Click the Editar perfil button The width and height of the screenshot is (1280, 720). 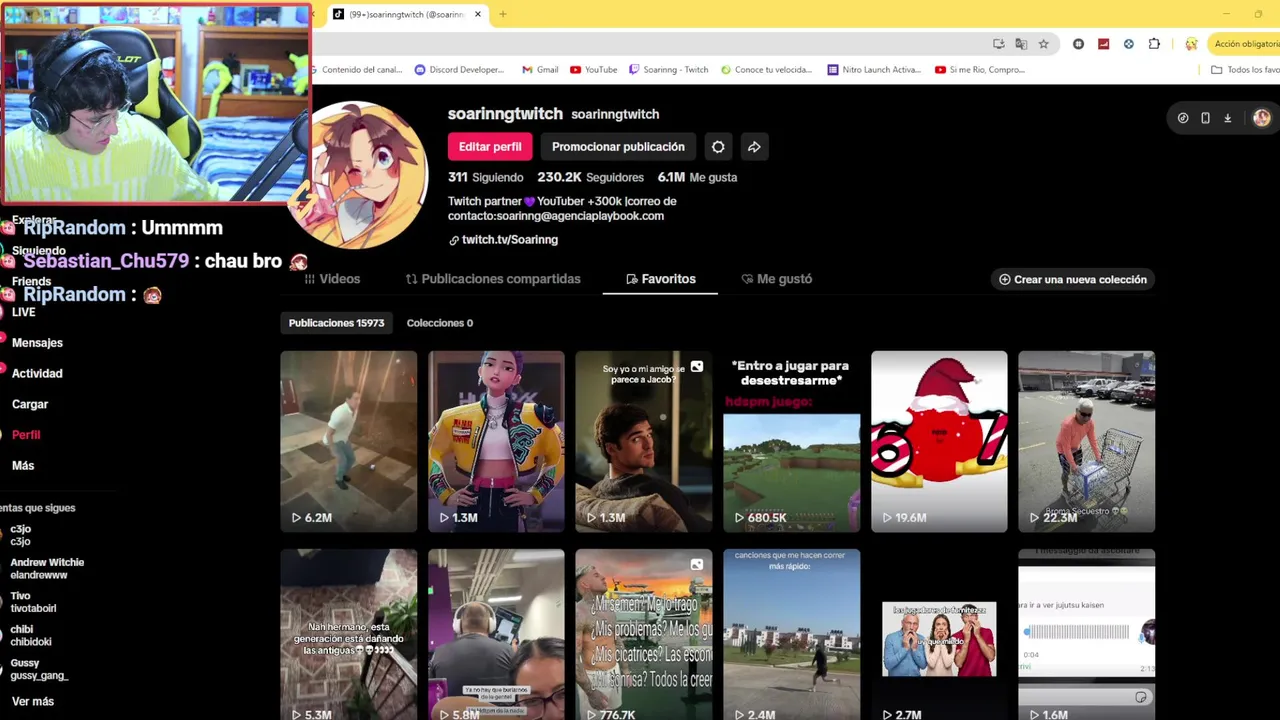[x=490, y=147]
